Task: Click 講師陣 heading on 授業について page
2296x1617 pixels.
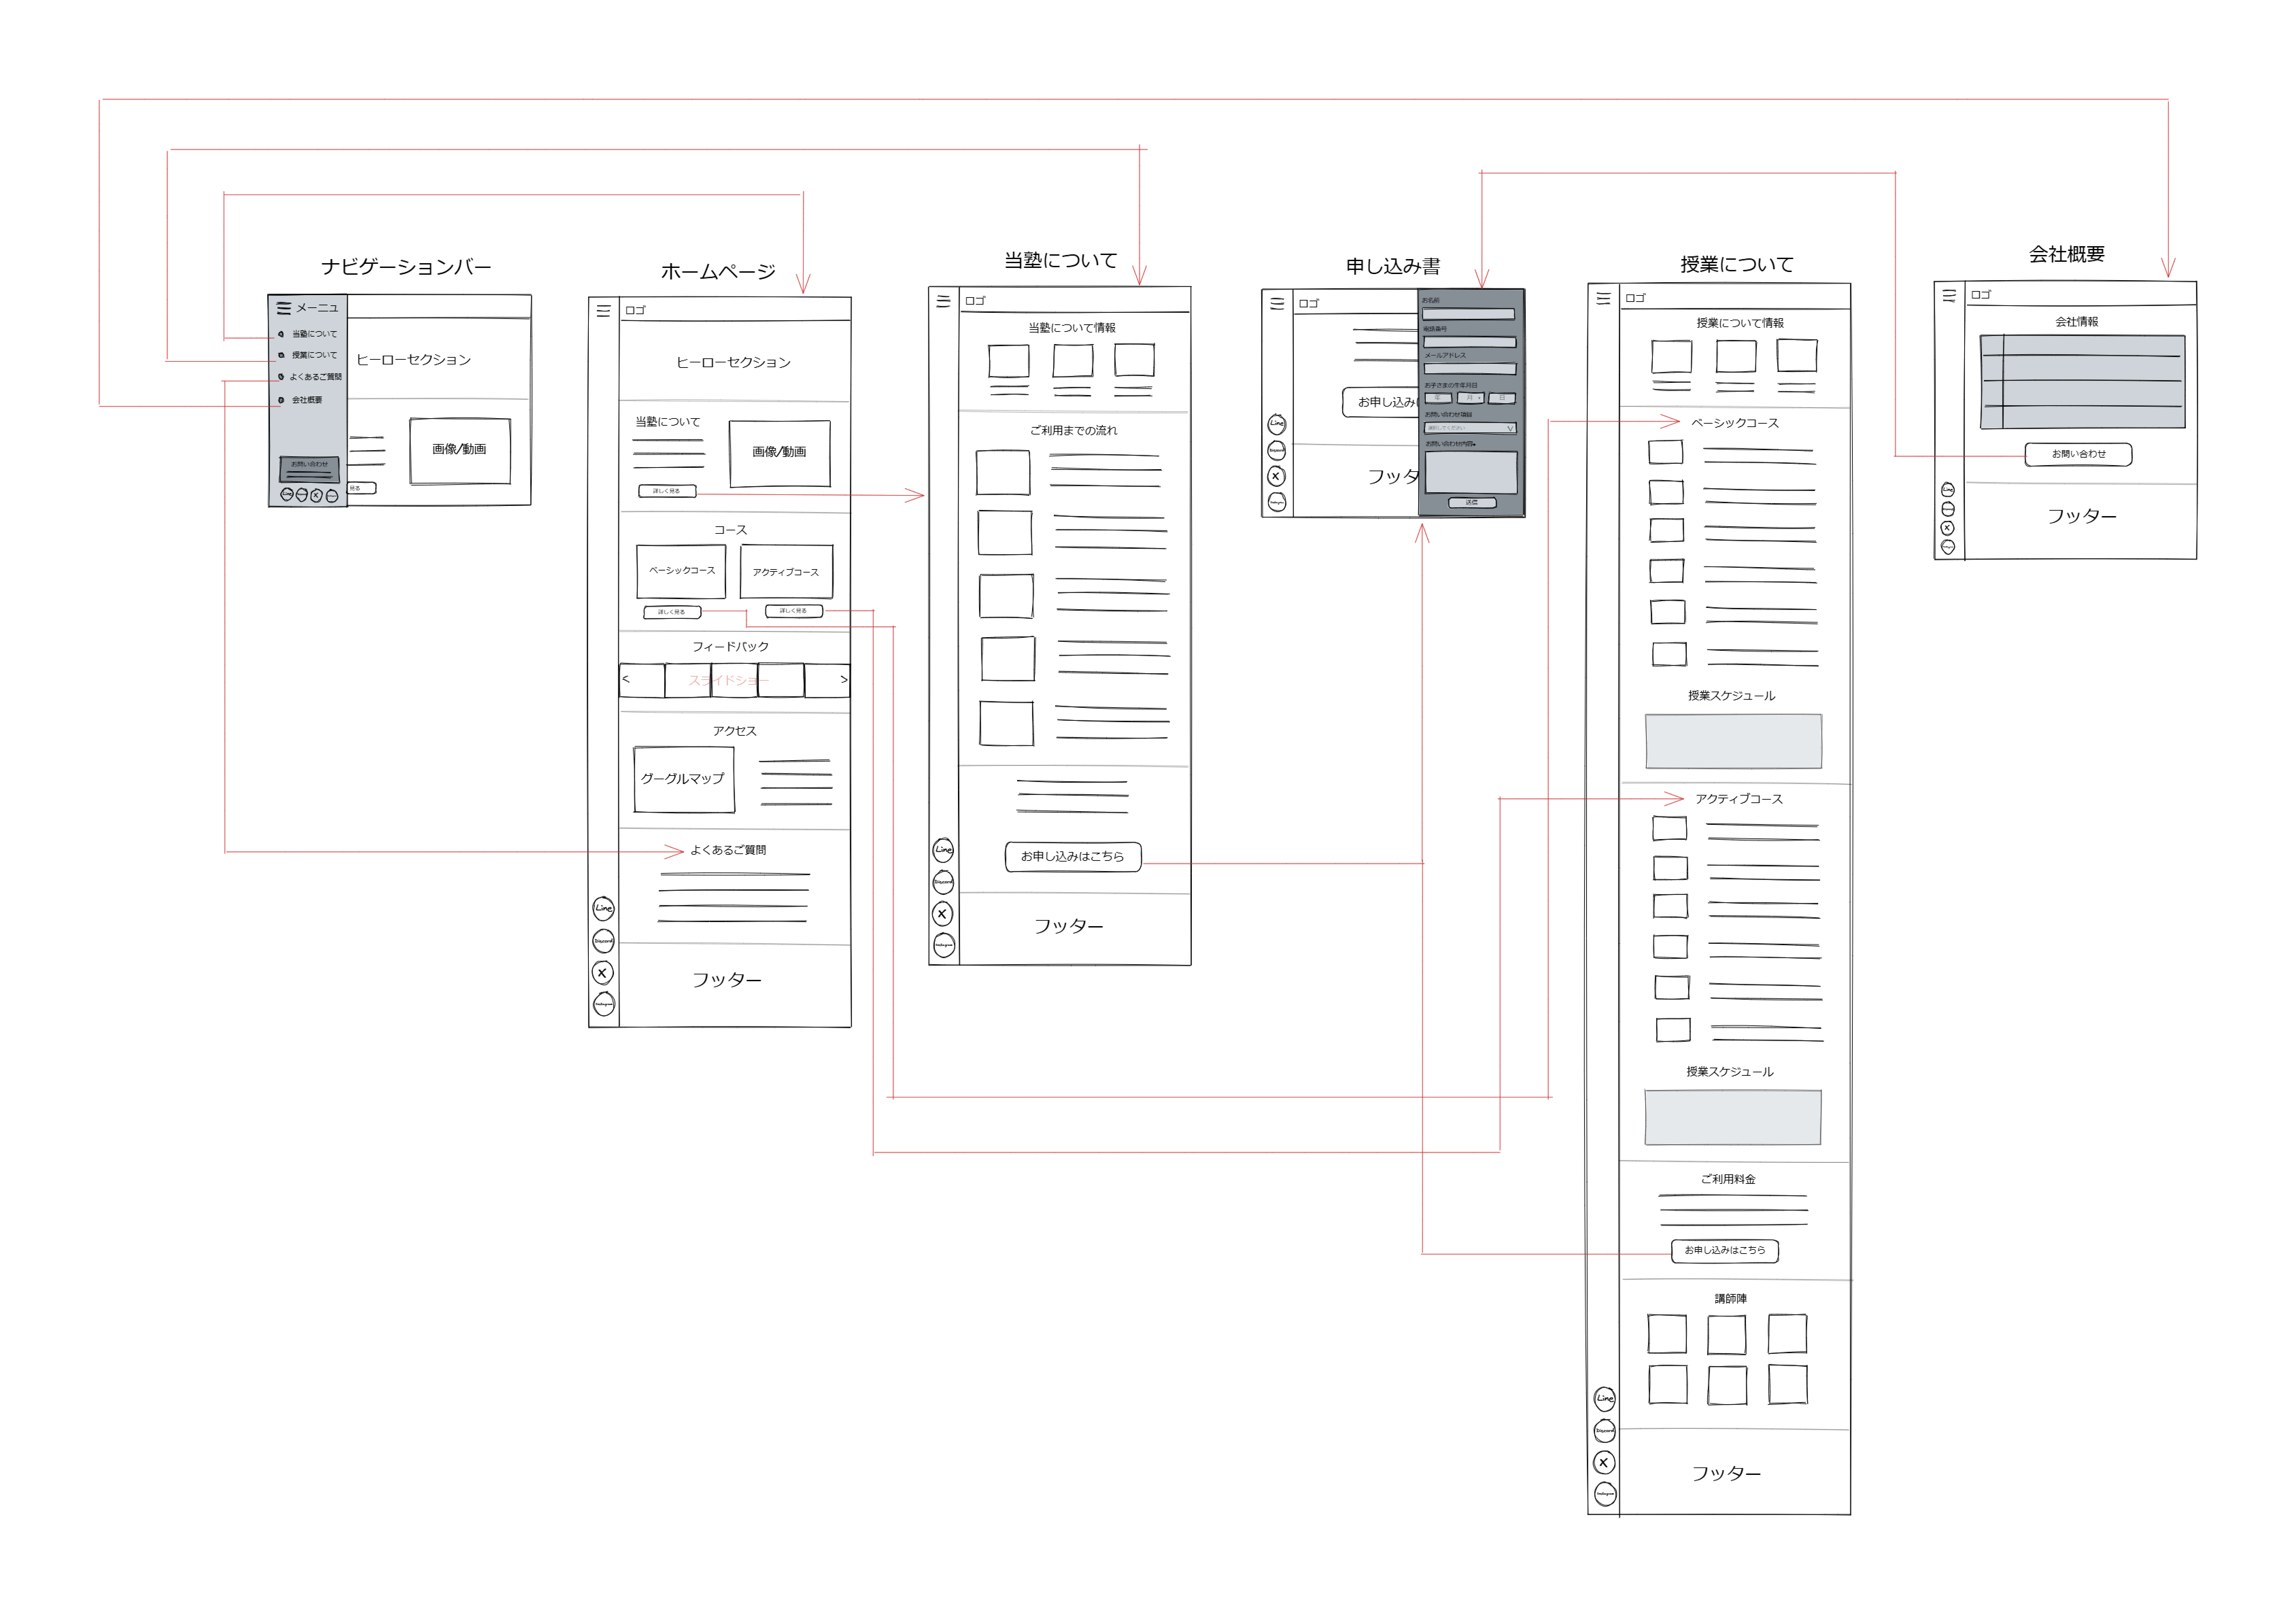Action: click(x=1731, y=1299)
